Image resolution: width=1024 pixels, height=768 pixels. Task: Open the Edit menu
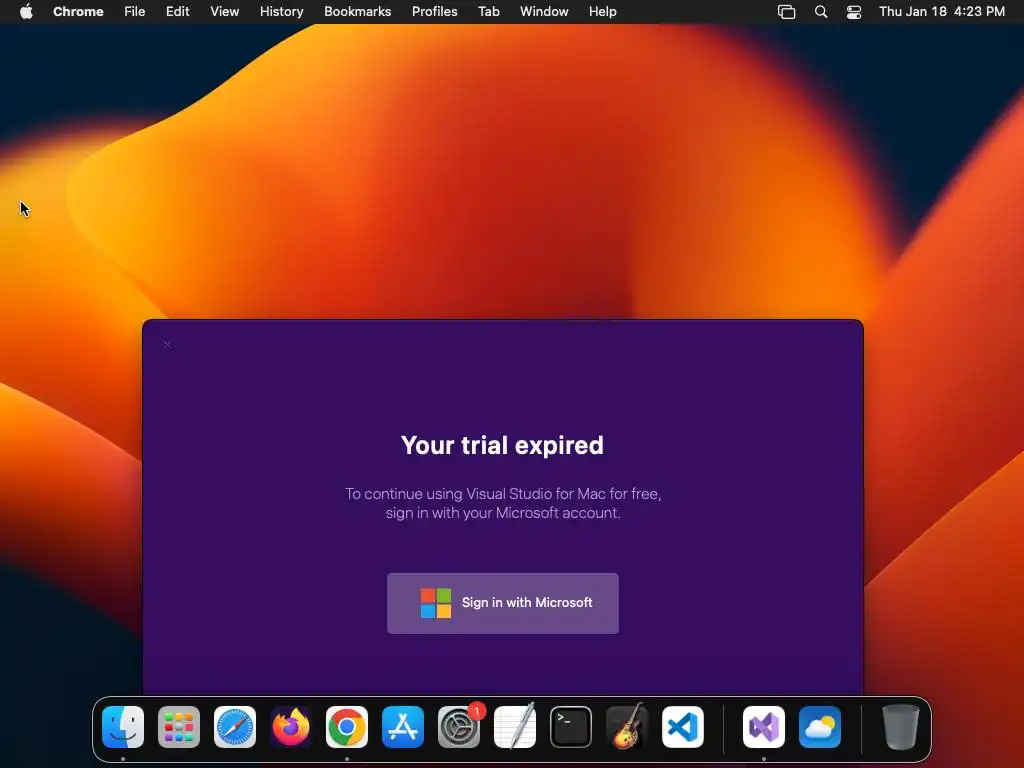coord(178,12)
